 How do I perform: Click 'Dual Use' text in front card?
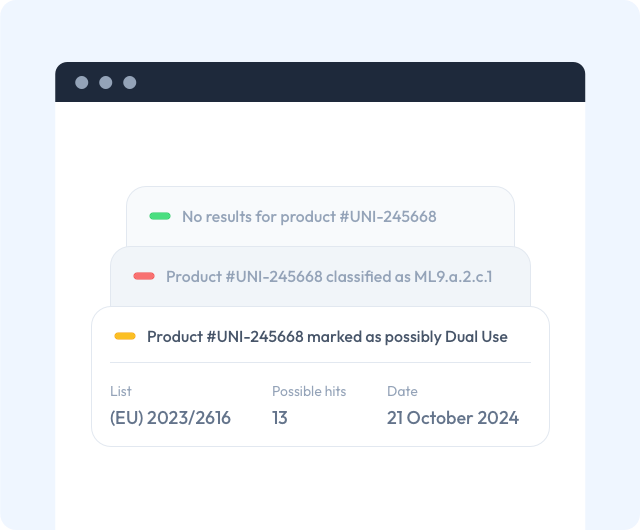tap(476, 337)
